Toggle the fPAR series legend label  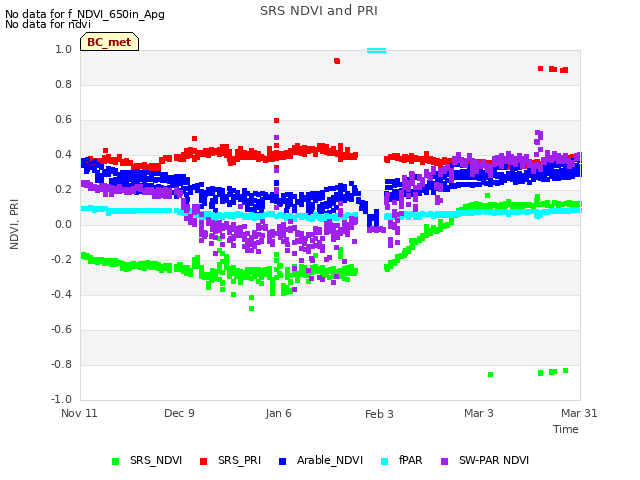[411, 460]
